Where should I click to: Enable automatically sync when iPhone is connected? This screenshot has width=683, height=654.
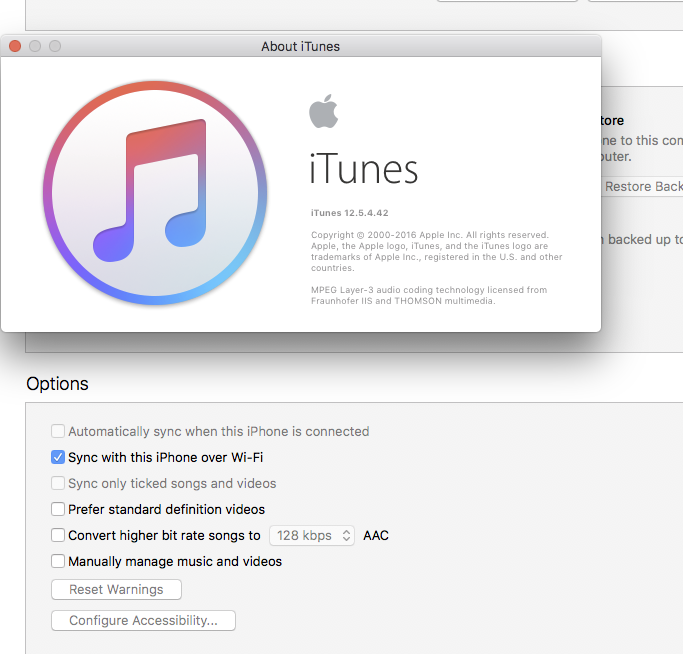pyautogui.click(x=58, y=431)
